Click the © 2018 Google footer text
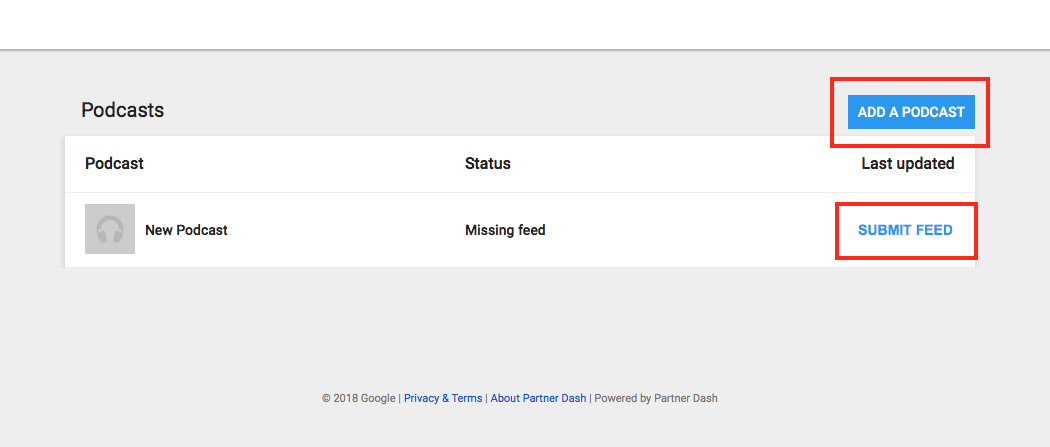 click(x=358, y=398)
